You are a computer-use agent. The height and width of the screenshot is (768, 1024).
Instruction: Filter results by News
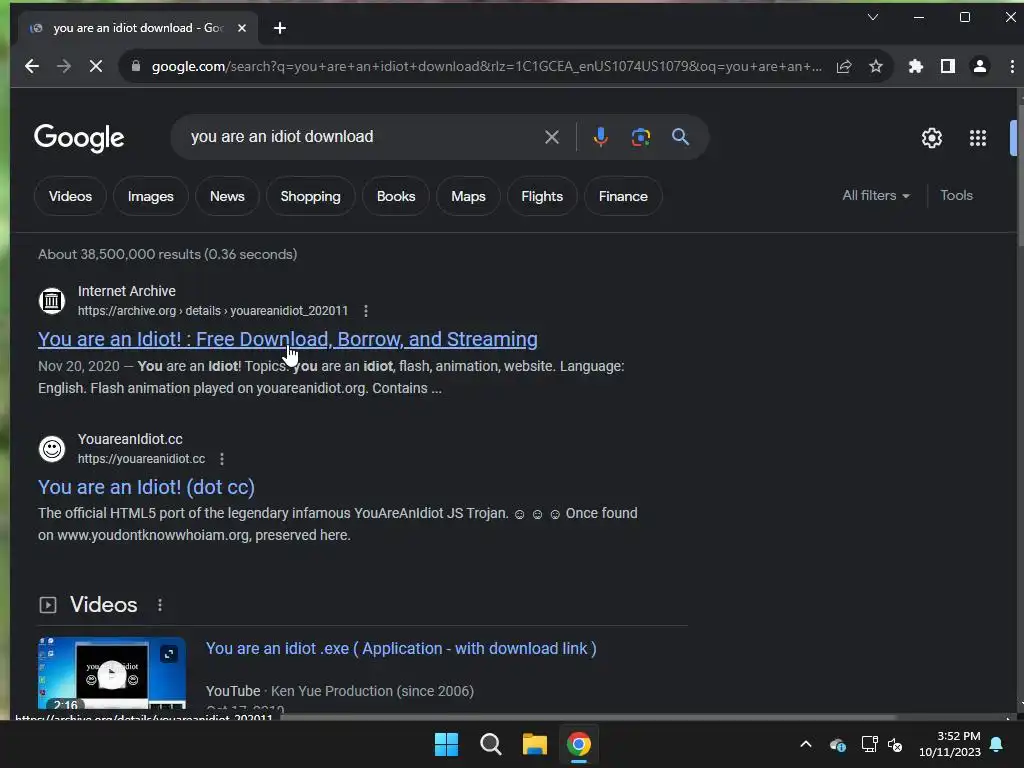click(227, 196)
